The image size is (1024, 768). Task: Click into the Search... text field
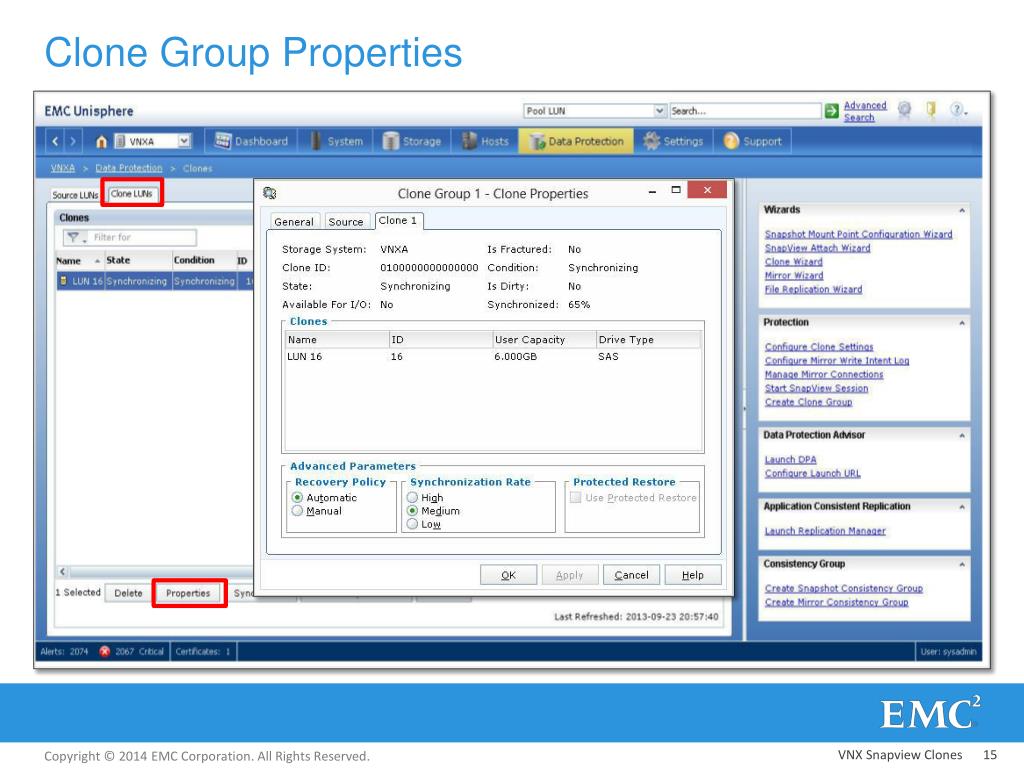pos(745,111)
